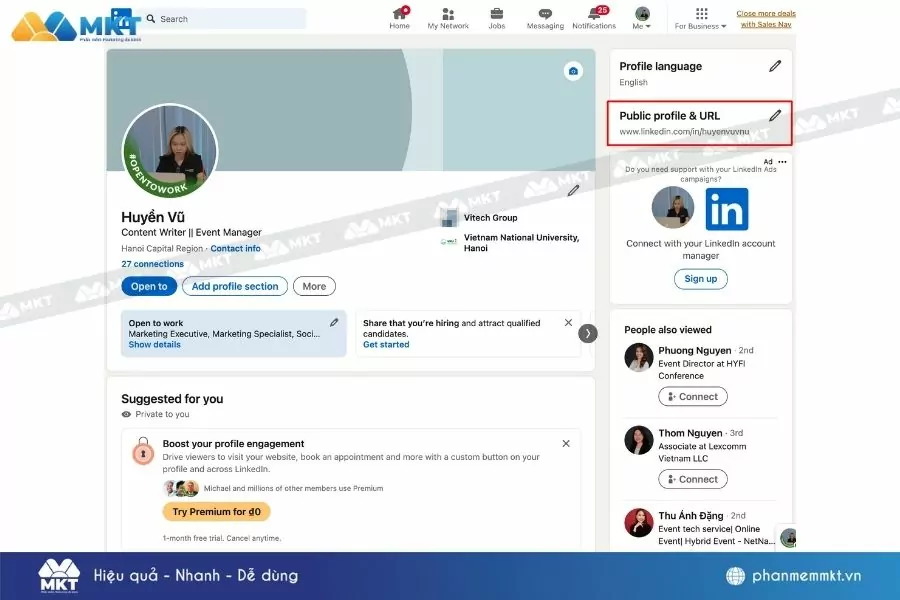
Task: Advance the profile cards with right chevron
Action: [588, 333]
